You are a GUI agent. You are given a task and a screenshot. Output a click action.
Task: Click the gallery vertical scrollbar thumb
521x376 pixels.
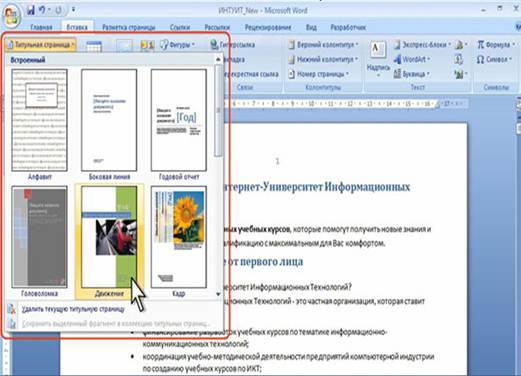pyautogui.click(x=218, y=110)
